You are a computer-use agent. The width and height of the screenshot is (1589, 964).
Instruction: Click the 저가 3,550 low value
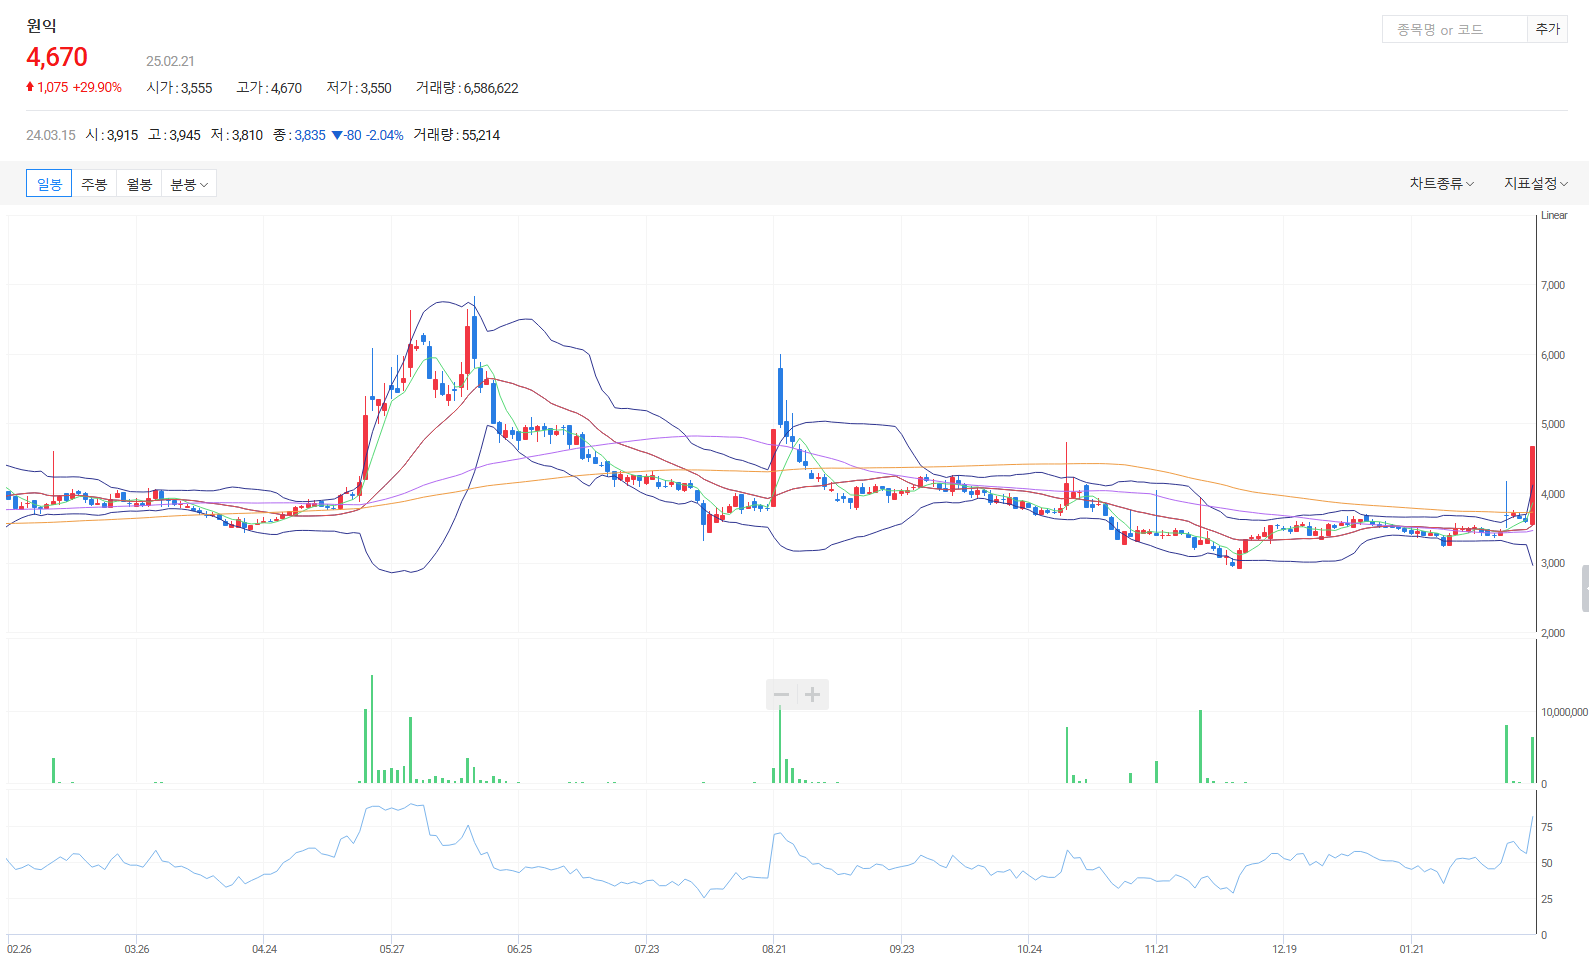point(359,88)
